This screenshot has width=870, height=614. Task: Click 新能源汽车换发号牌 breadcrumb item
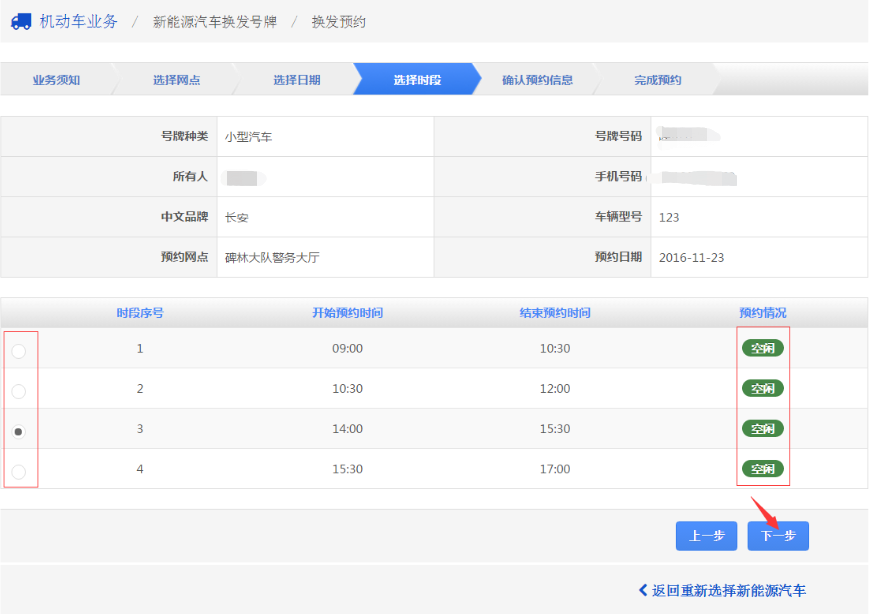click(214, 22)
